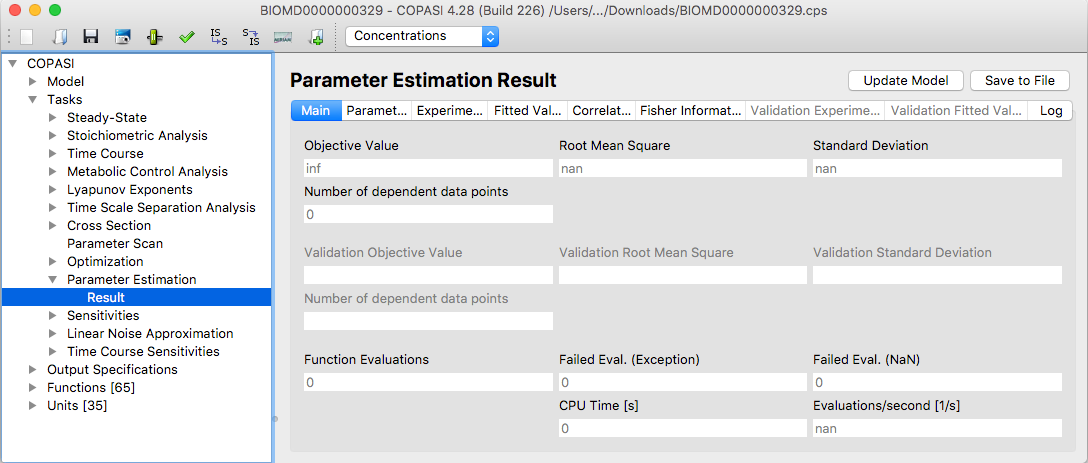Open the Concentrations dropdown
This screenshot has height=463, width=1088.
[x=421, y=35]
